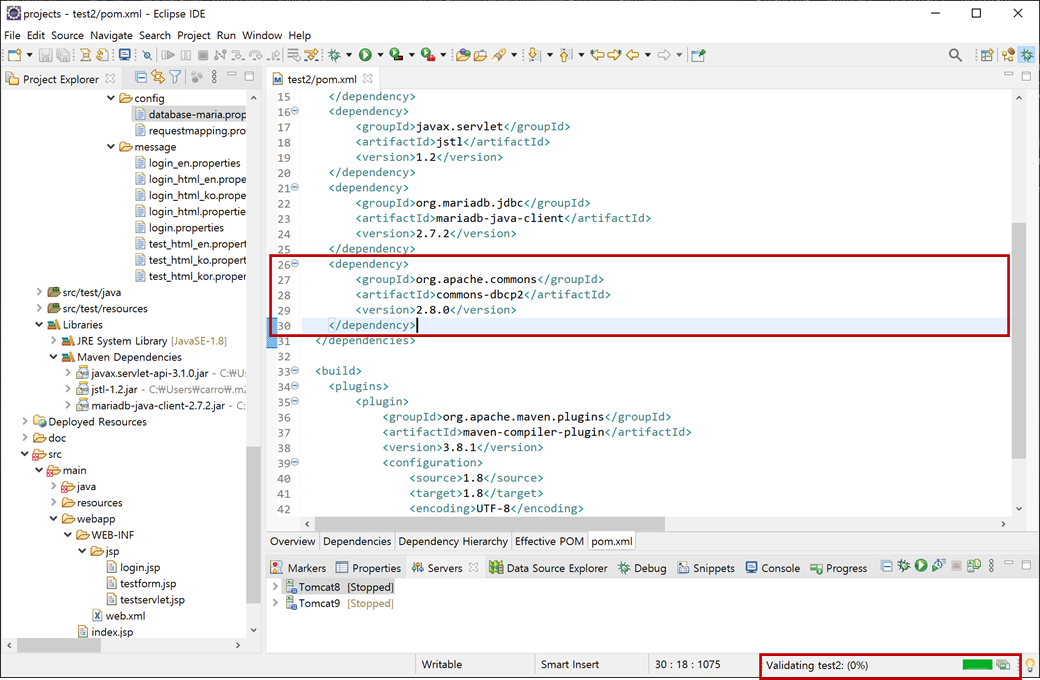Click the New wizard toolbar icon
This screenshot has height=680, width=1040.
15,55
